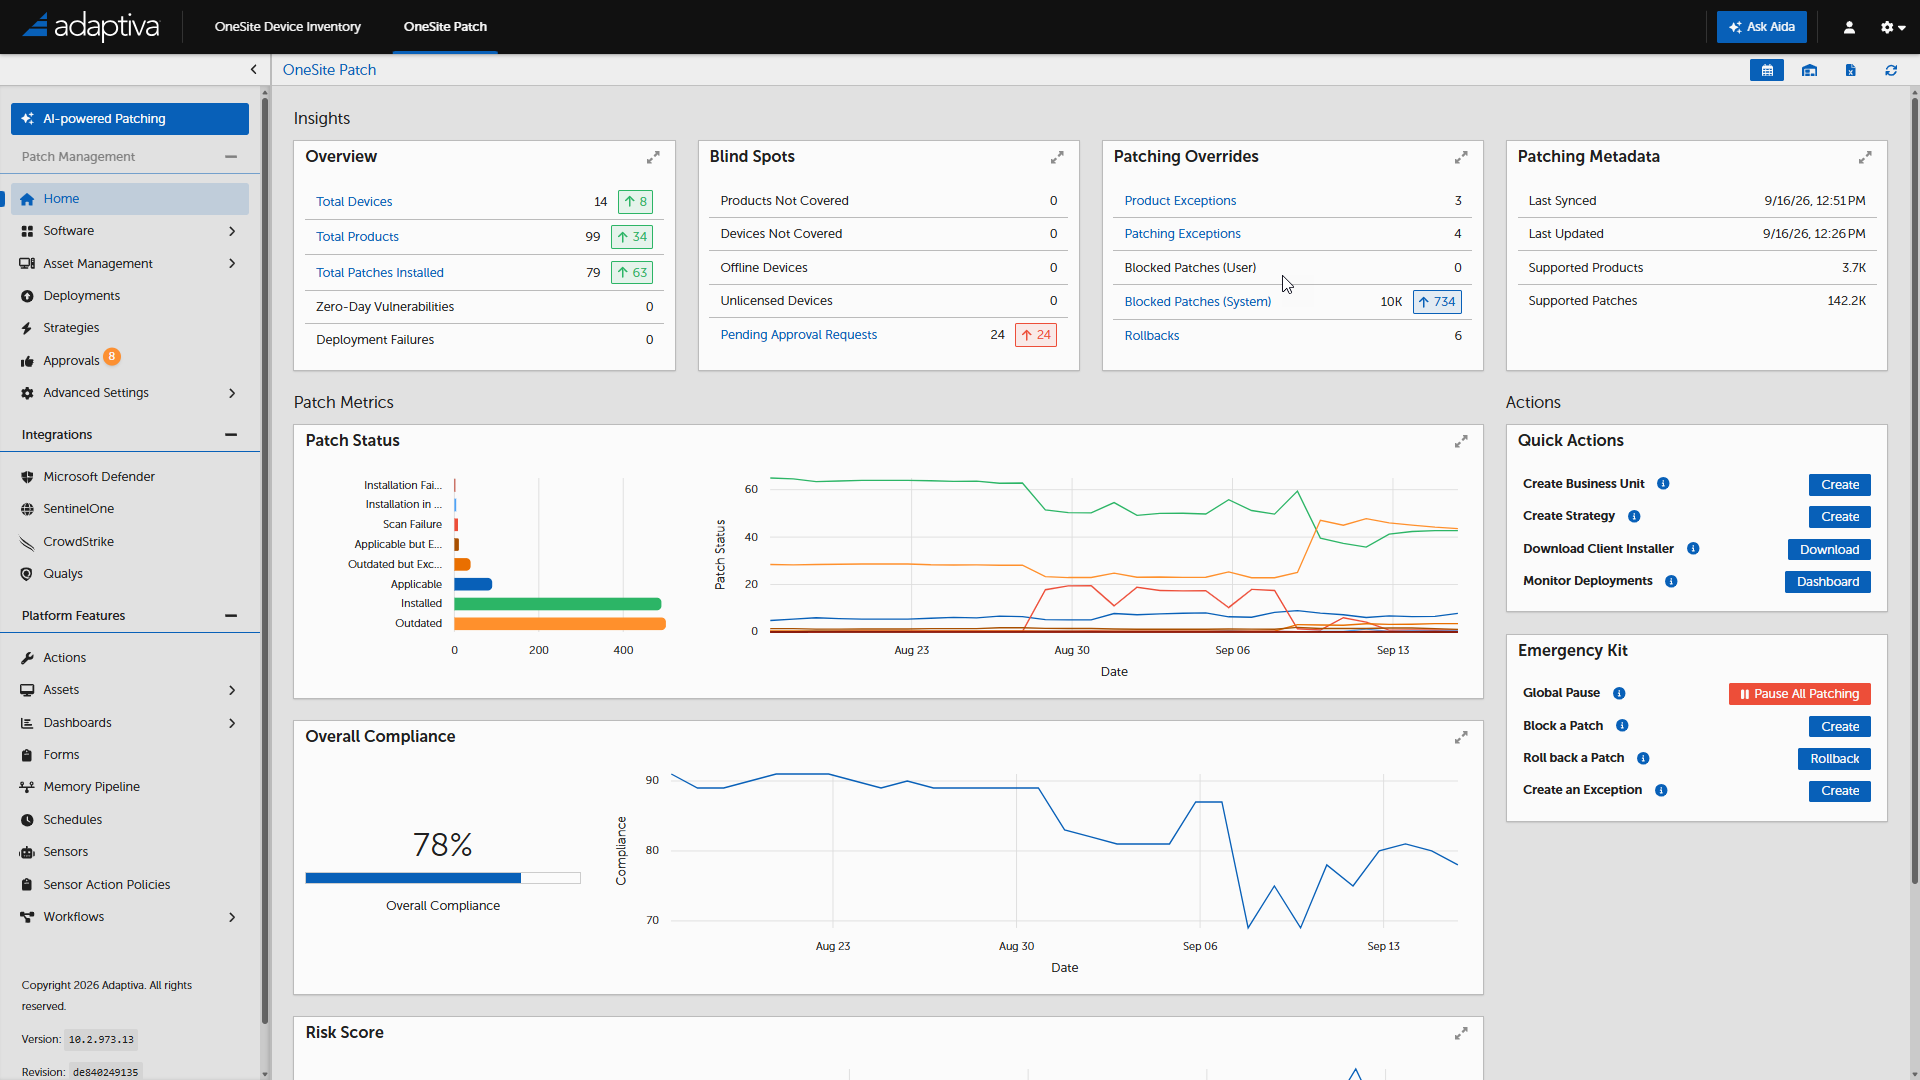The width and height of the screenshot is (1920, 1080).
Task: Show info for Block a Patch
Action: [1622, 726]
